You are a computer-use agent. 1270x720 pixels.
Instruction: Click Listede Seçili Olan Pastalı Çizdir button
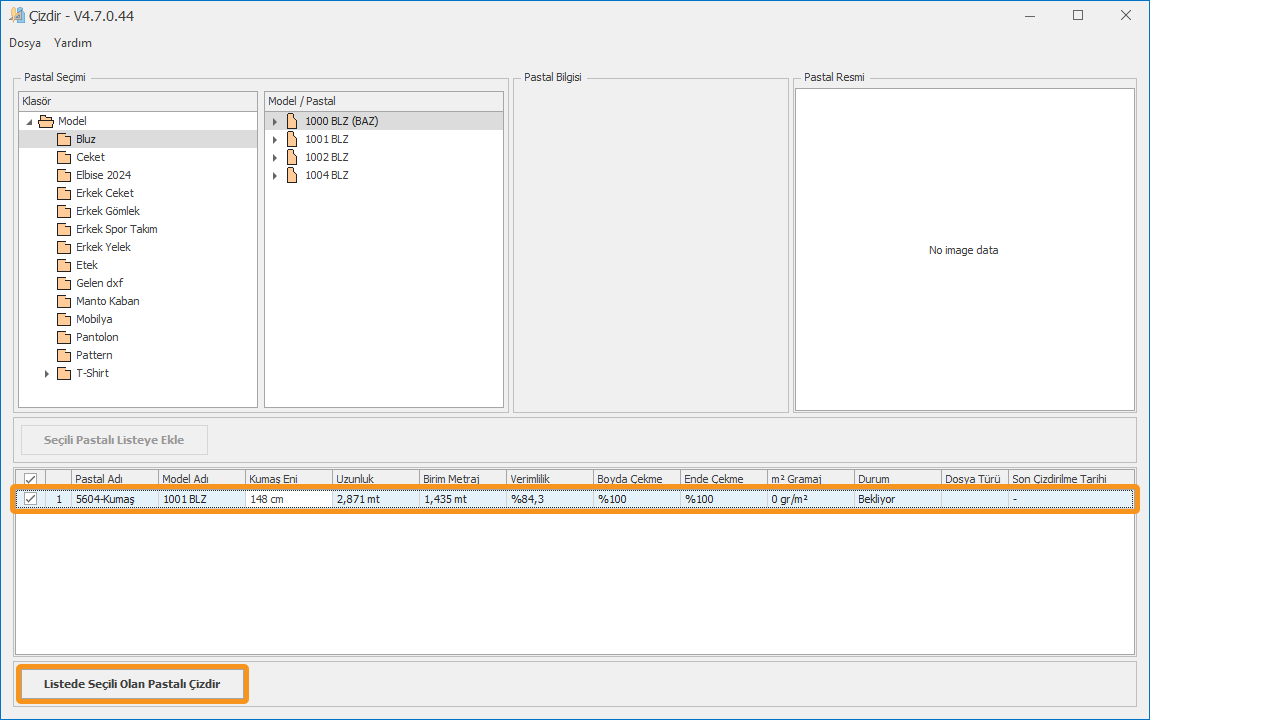click(x=132, y=685)
